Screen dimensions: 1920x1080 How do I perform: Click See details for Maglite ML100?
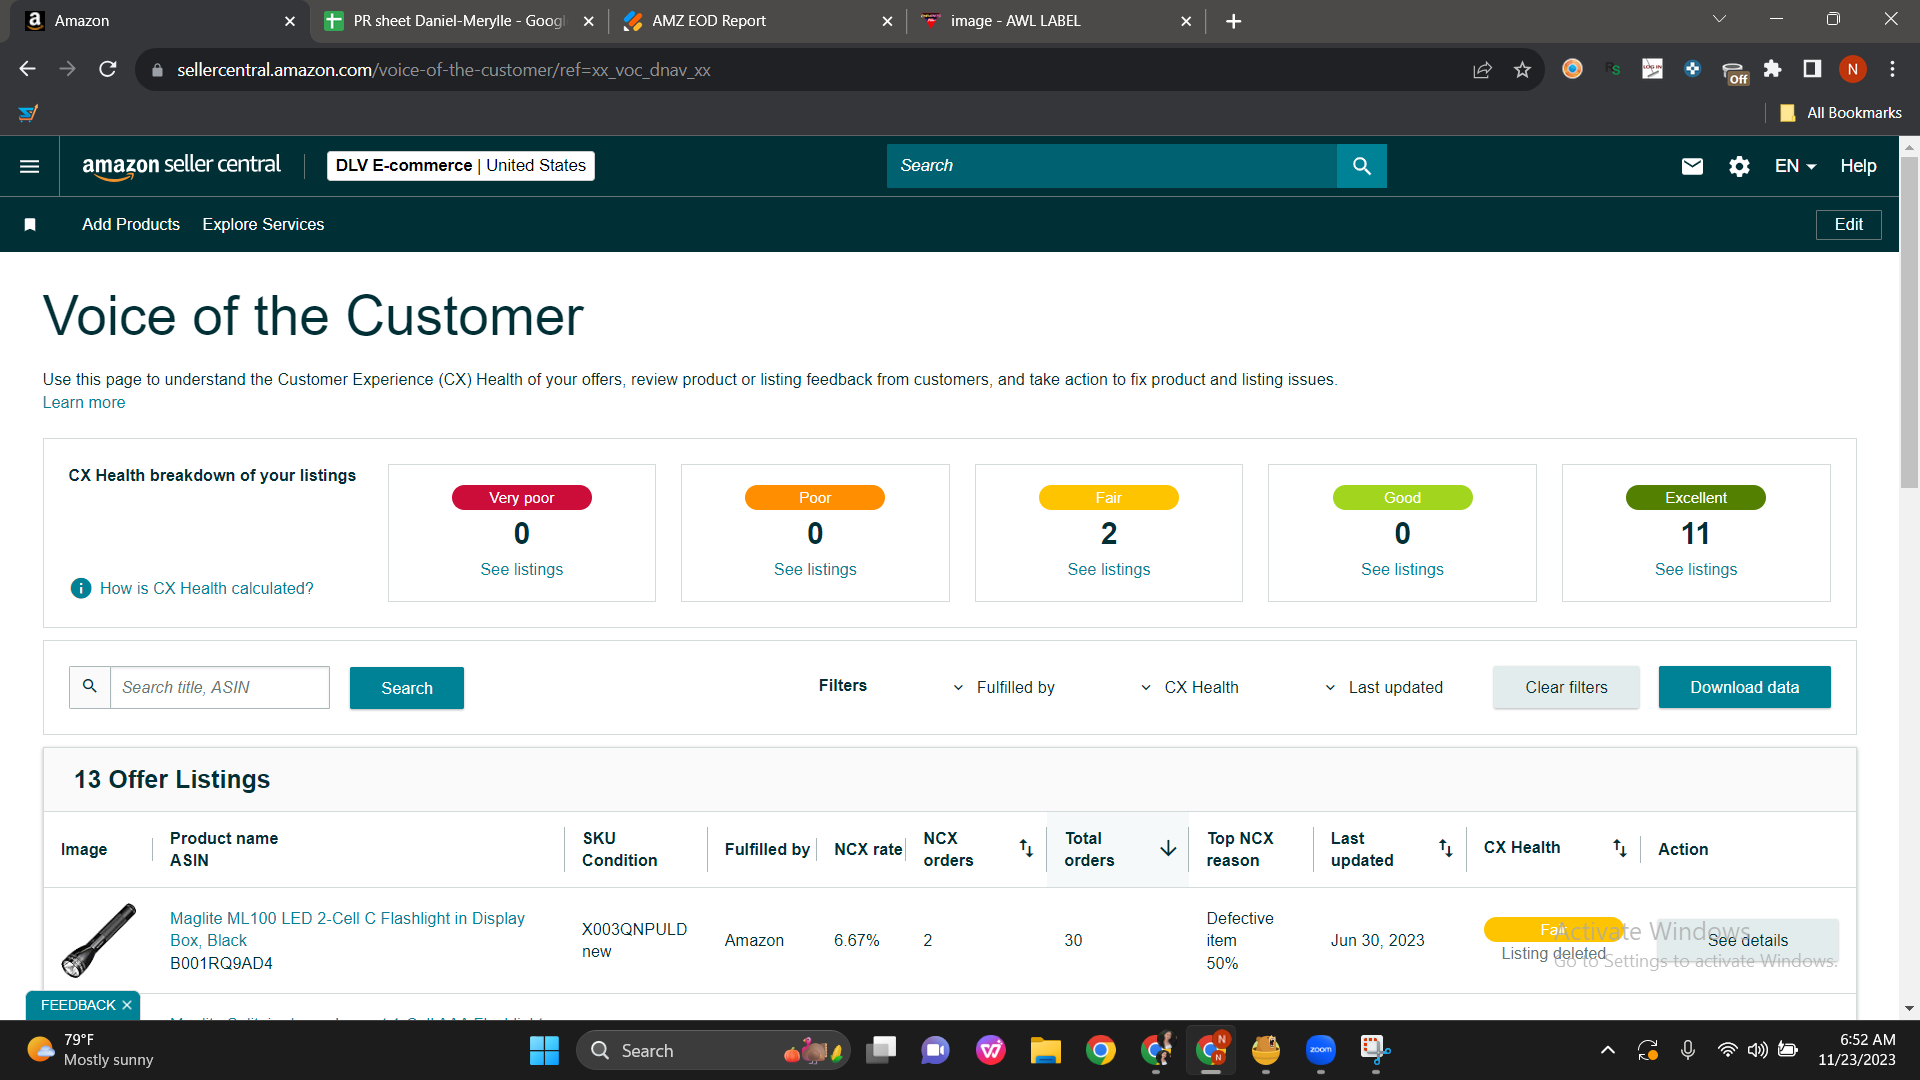(1747, 940)
